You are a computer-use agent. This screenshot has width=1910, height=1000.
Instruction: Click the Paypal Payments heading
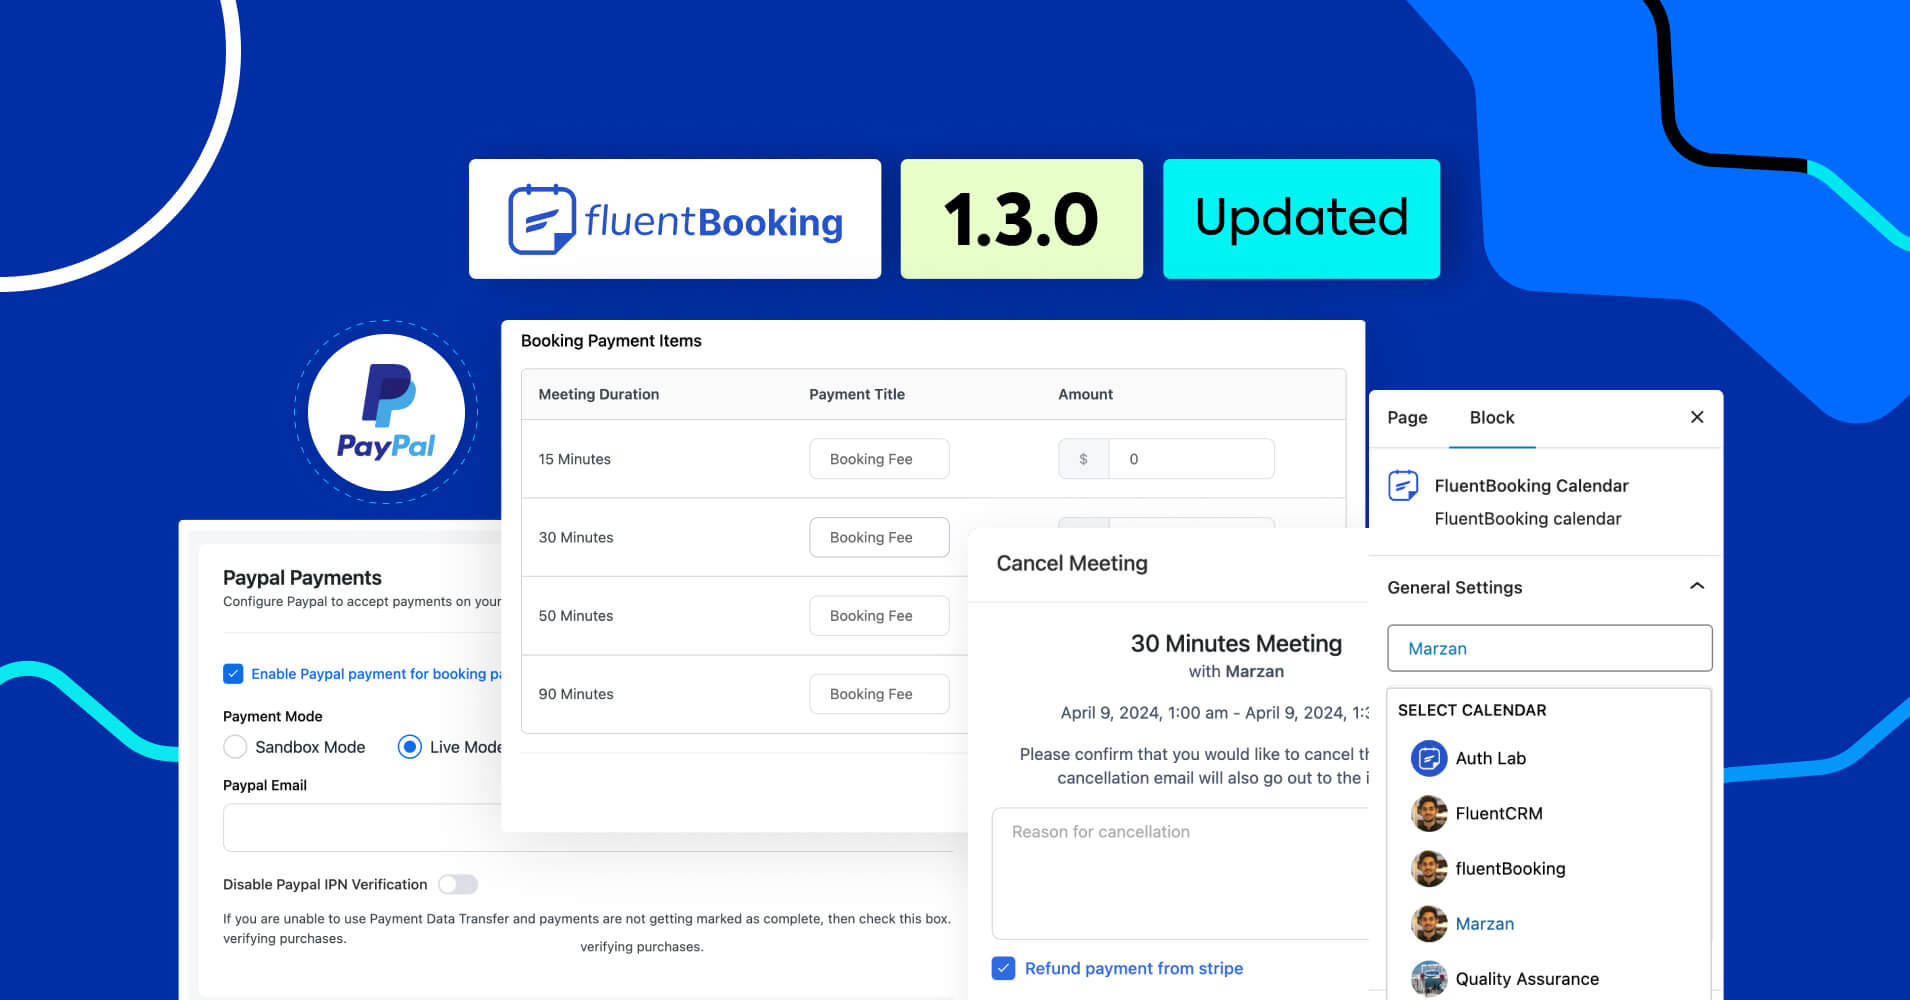(302, 577)
